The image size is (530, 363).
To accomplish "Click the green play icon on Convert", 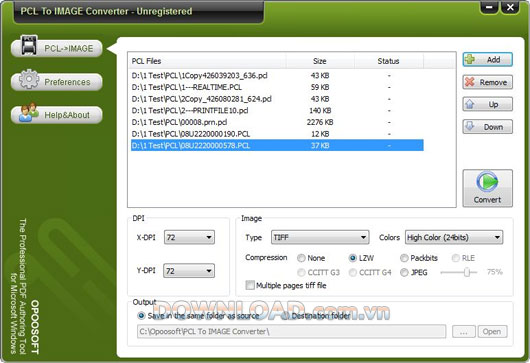I will pos(487,182).
